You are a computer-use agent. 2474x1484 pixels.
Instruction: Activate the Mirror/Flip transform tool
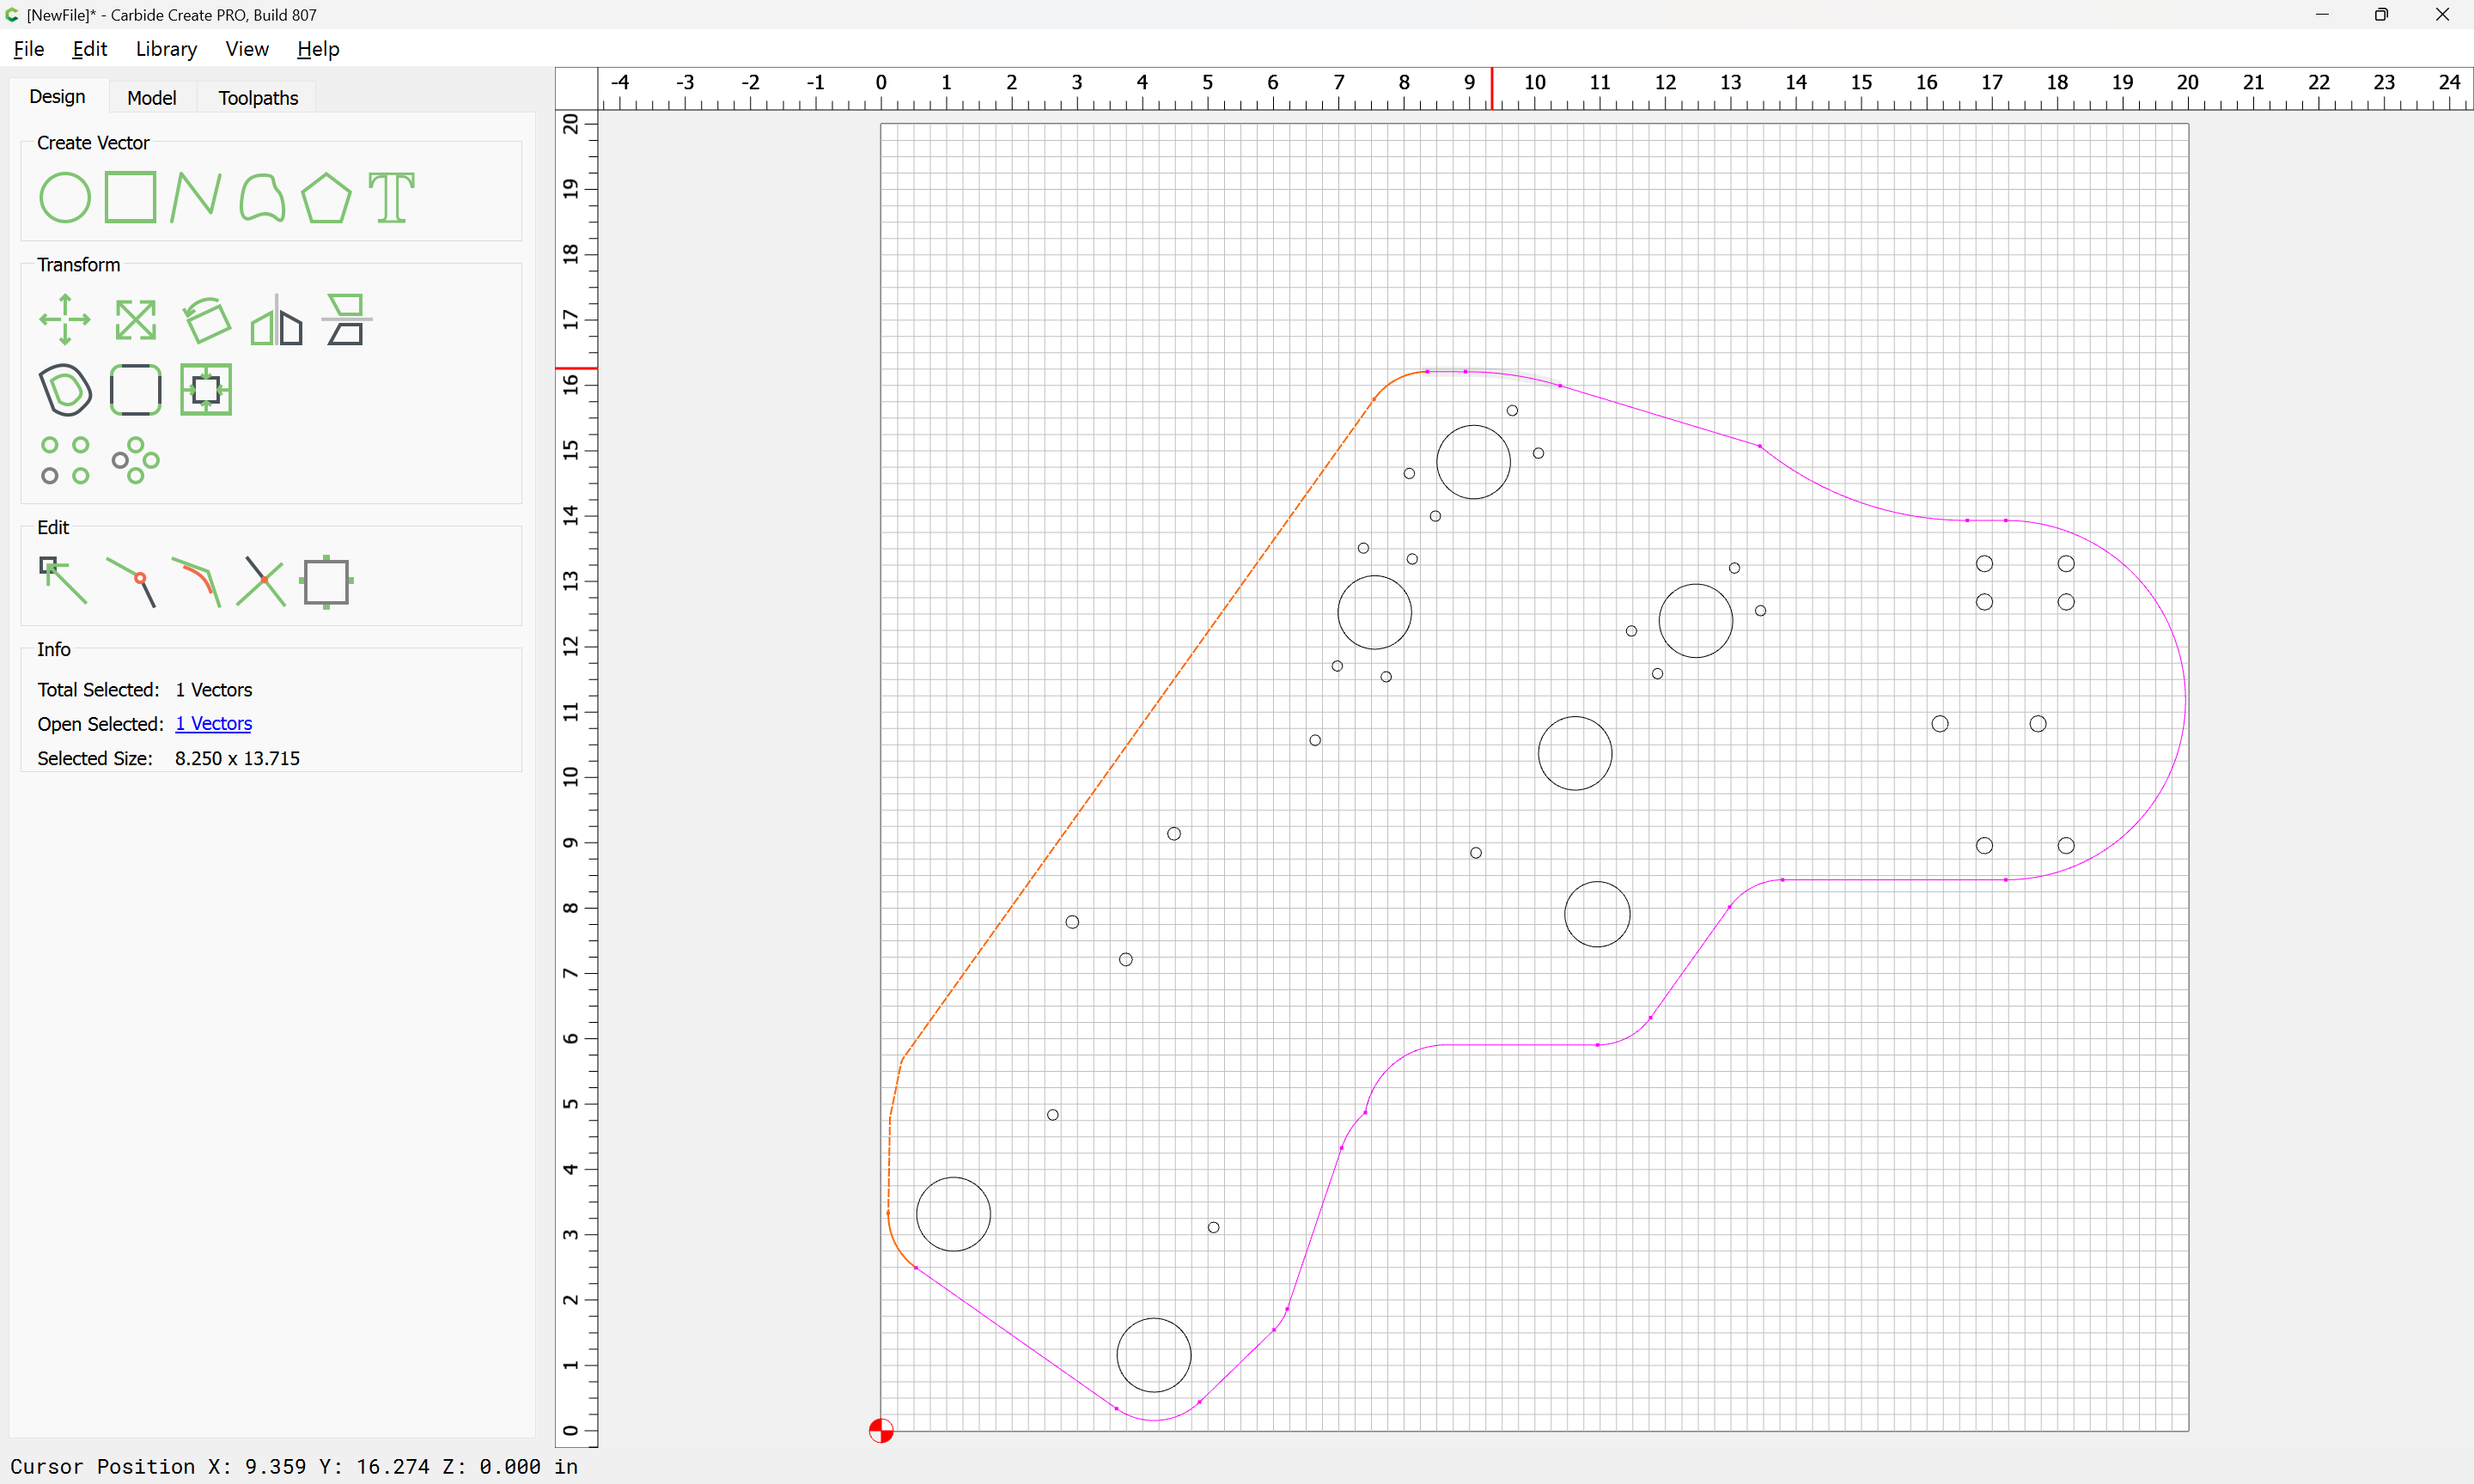pos(276,320)
